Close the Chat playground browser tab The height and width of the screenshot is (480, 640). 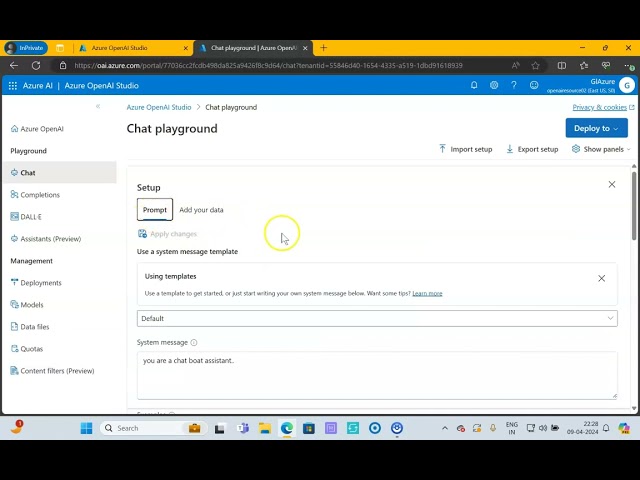[x=305, y=48]
